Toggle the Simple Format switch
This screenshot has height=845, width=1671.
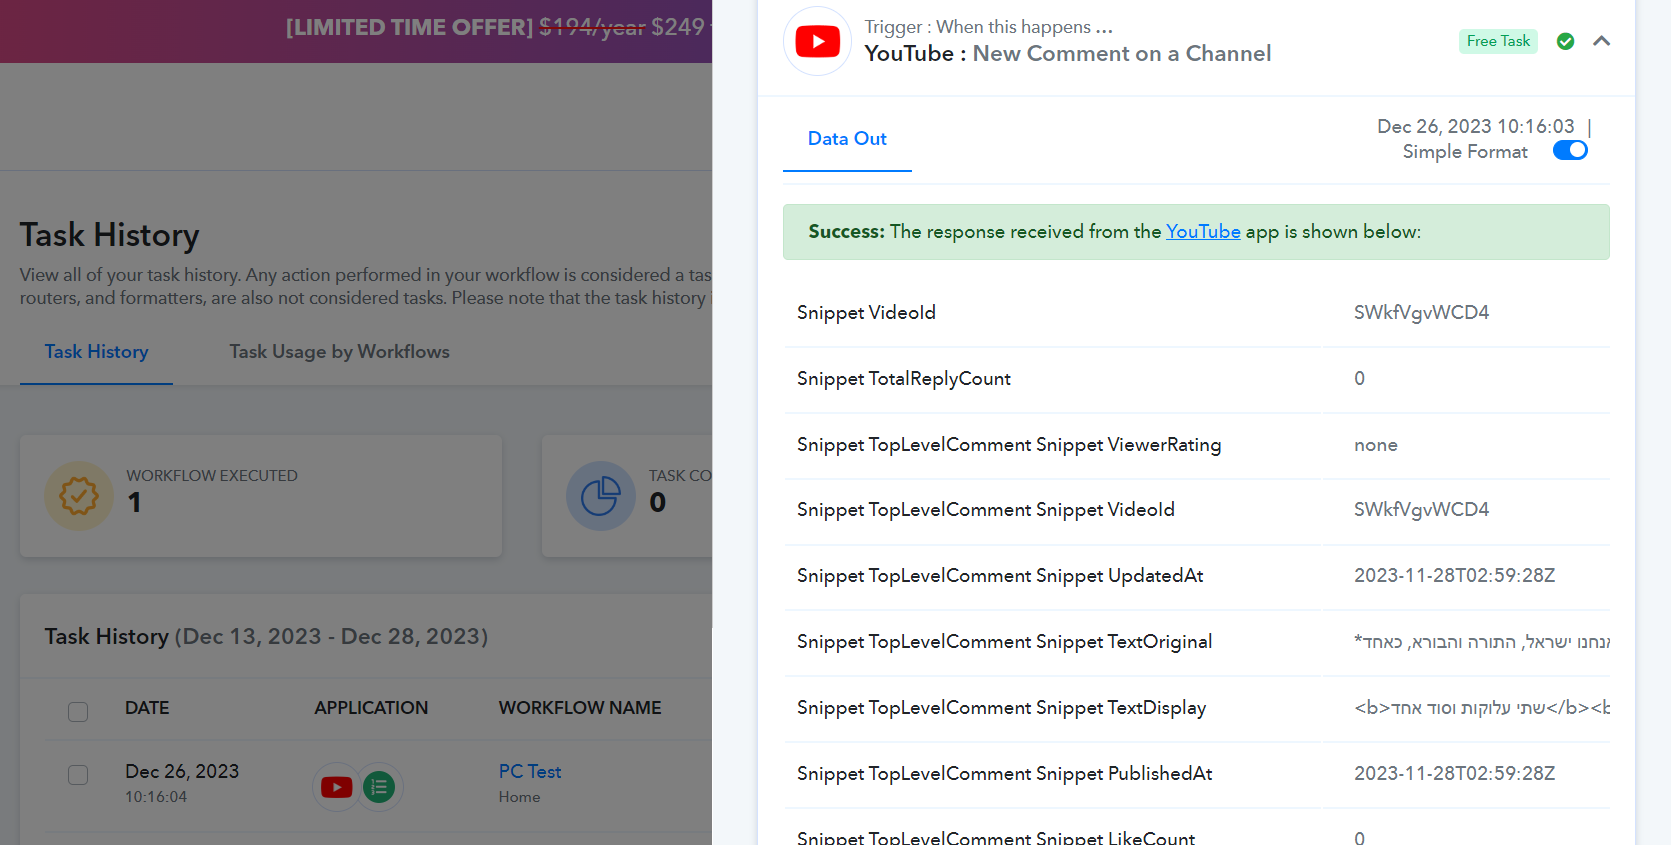(x=1570, y=150)
